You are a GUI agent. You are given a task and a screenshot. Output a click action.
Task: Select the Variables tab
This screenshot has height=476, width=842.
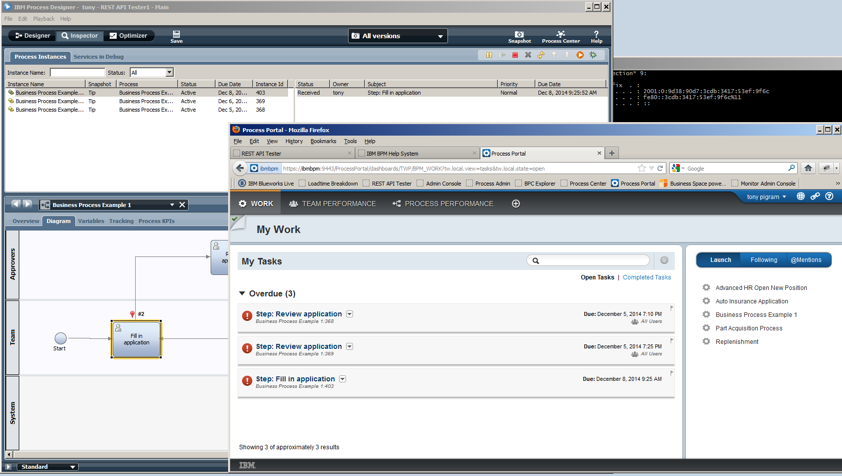pyautogui.click(x=91, y=221)
